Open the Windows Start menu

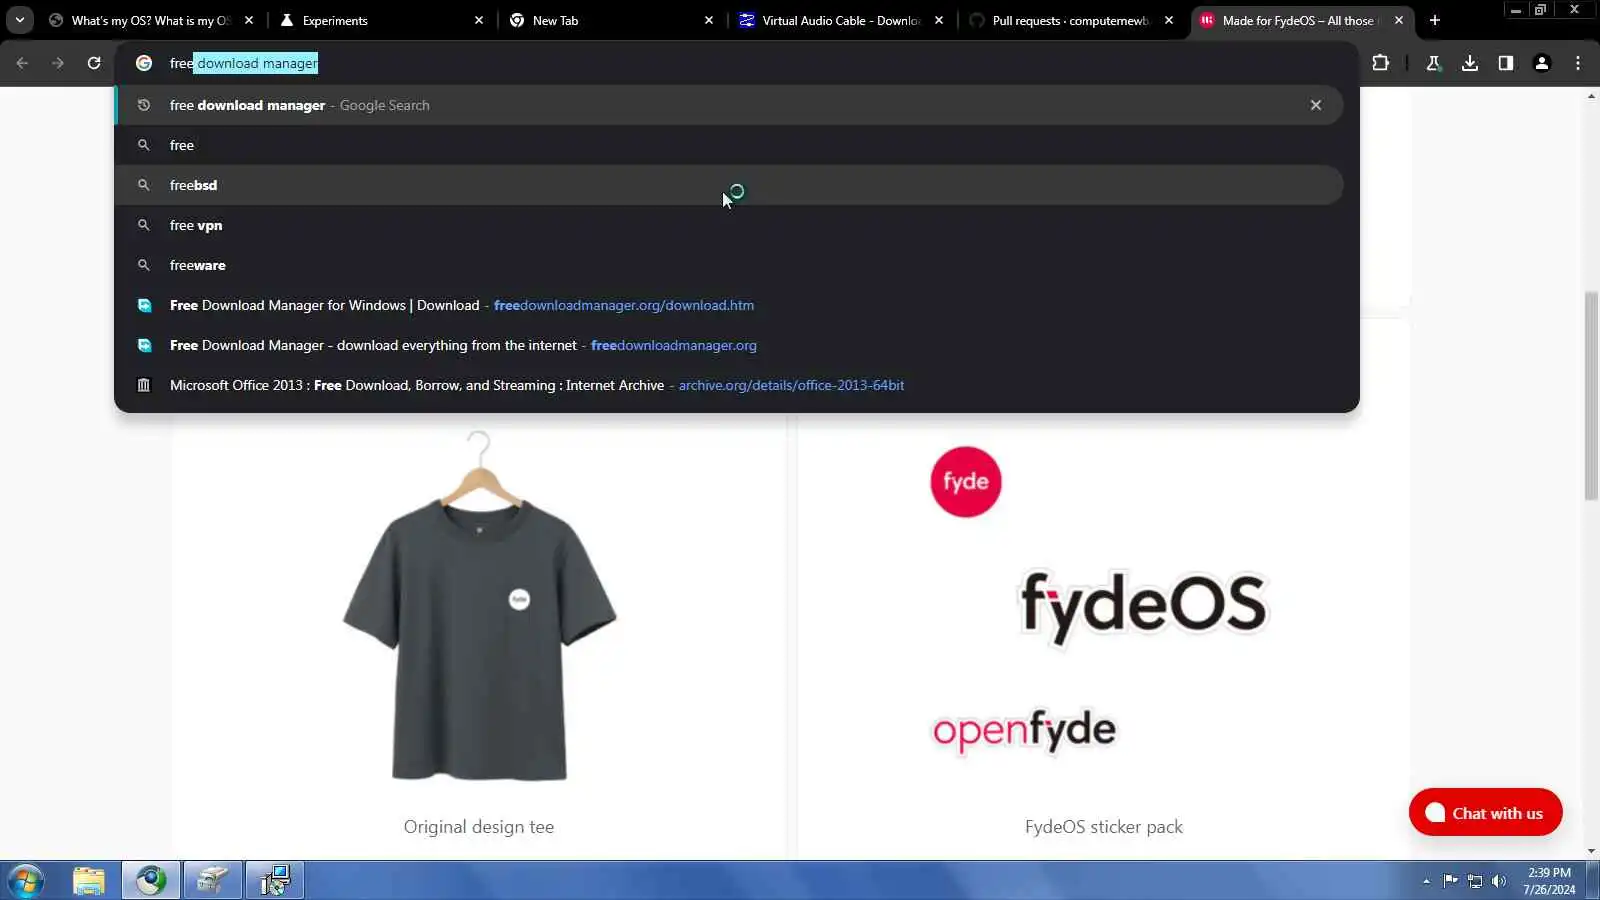pyautogui.click(x=26, y=881)
